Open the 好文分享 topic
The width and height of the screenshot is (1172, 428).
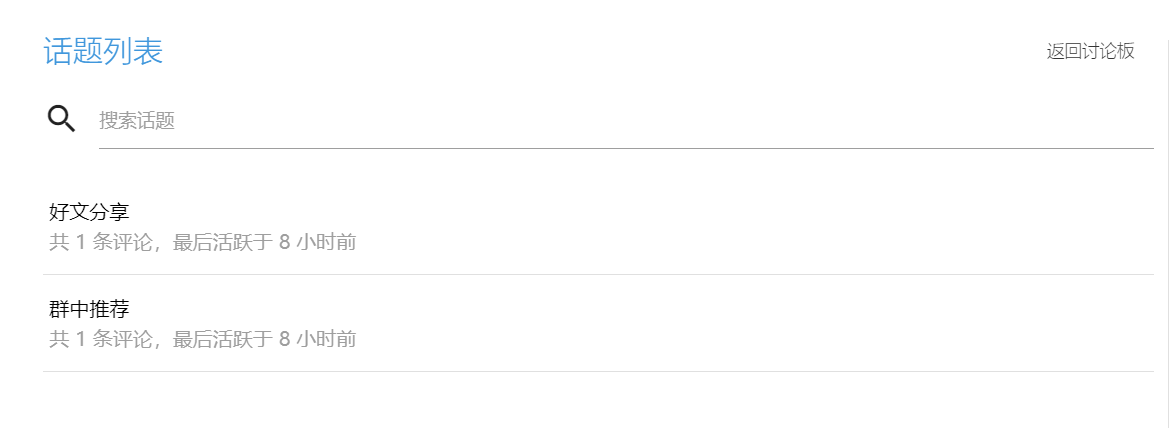point(89,212)
